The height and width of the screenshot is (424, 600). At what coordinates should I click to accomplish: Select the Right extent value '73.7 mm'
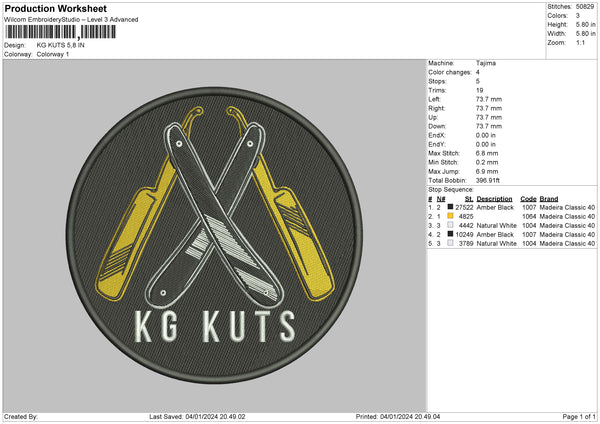pos(489,108)
